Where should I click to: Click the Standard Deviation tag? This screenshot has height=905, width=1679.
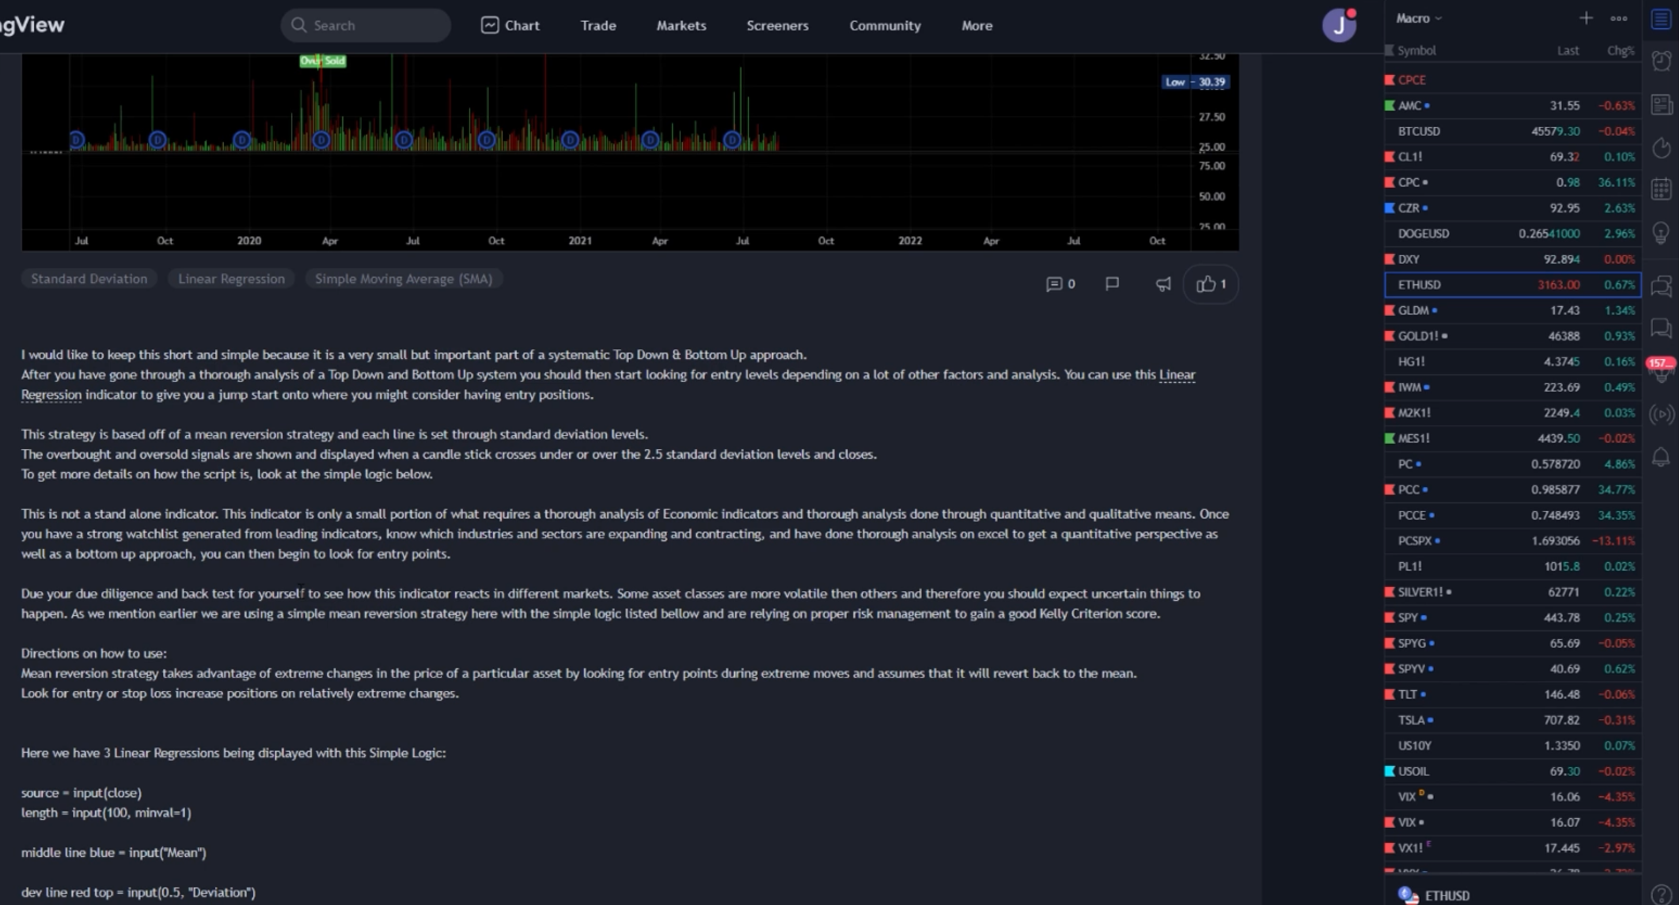pos(89,279)
